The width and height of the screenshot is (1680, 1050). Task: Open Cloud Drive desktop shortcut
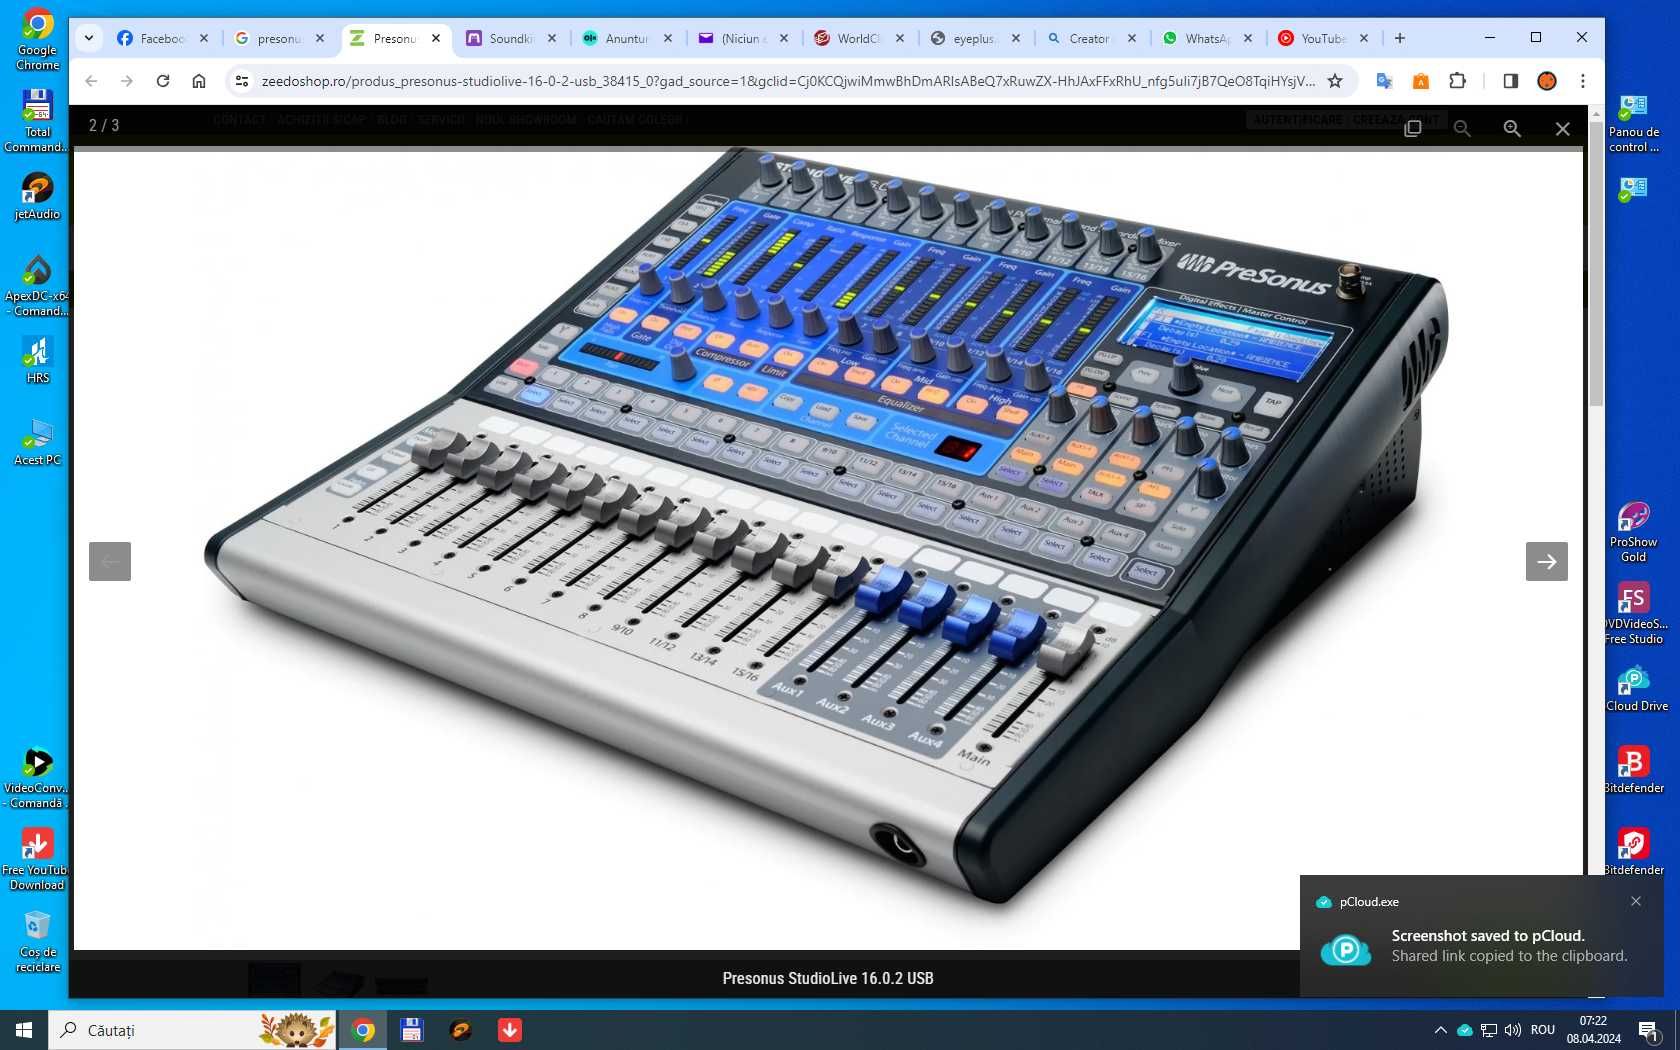tap(1636, 688)
